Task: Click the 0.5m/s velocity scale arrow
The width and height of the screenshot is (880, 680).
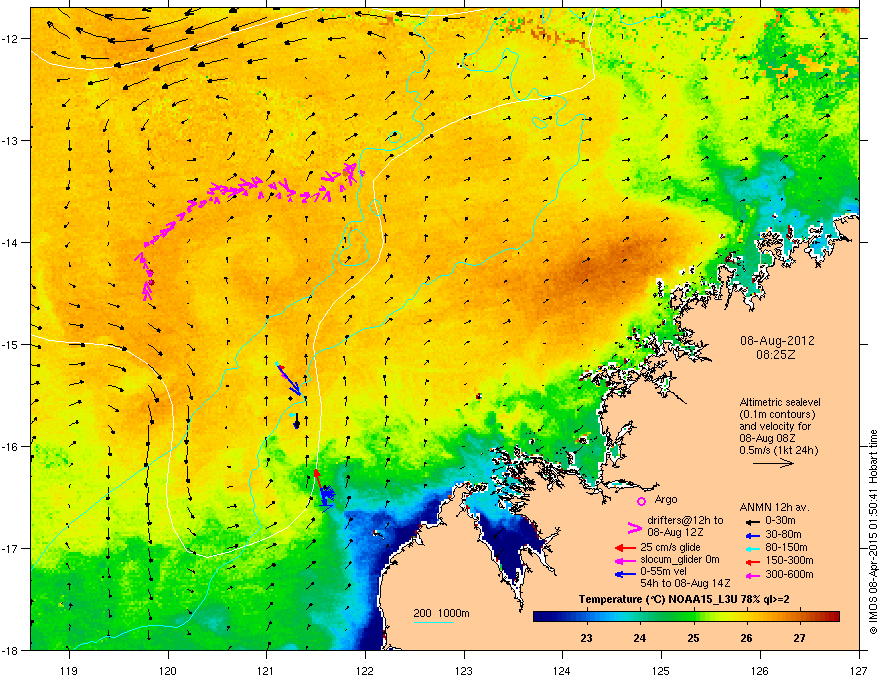Action: tap(773, 463)
